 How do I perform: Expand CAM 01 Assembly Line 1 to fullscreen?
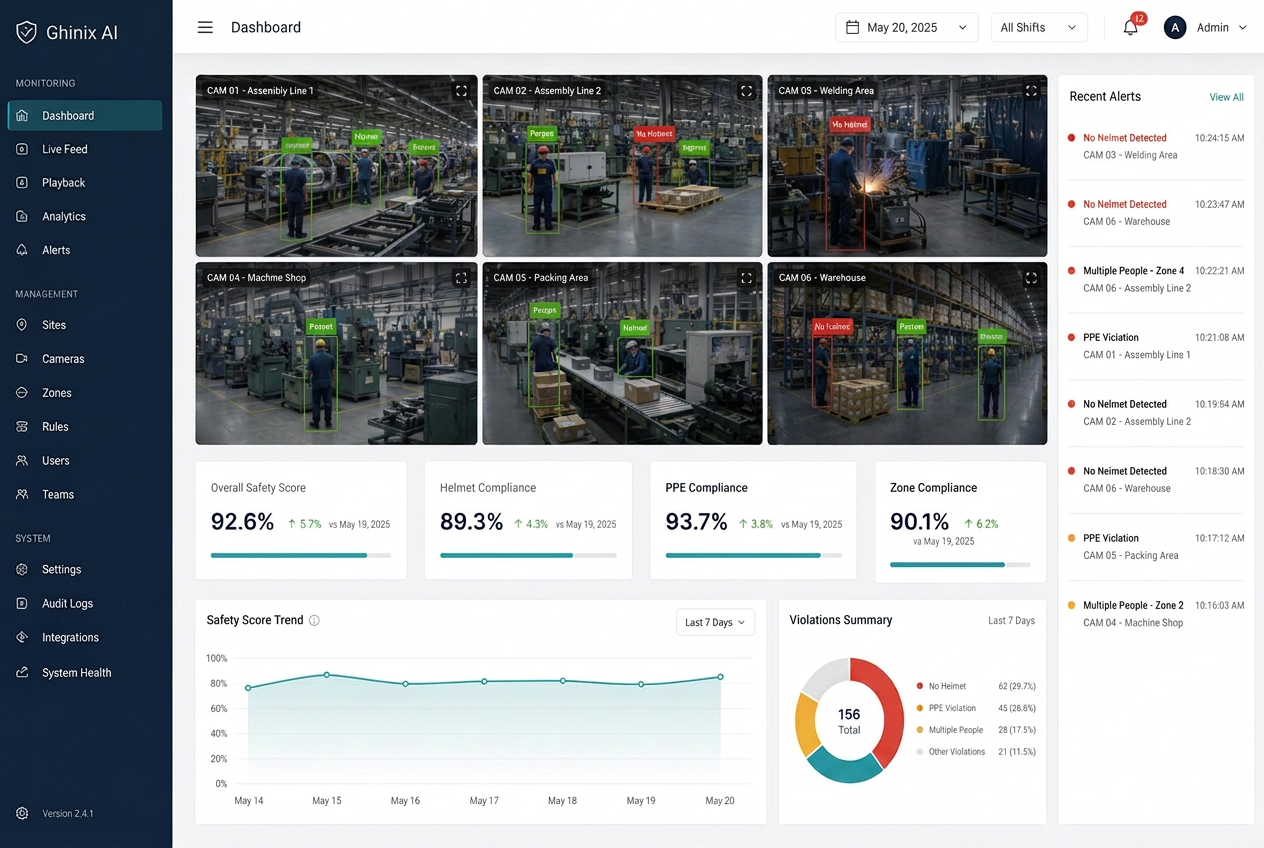pos(461,91)
